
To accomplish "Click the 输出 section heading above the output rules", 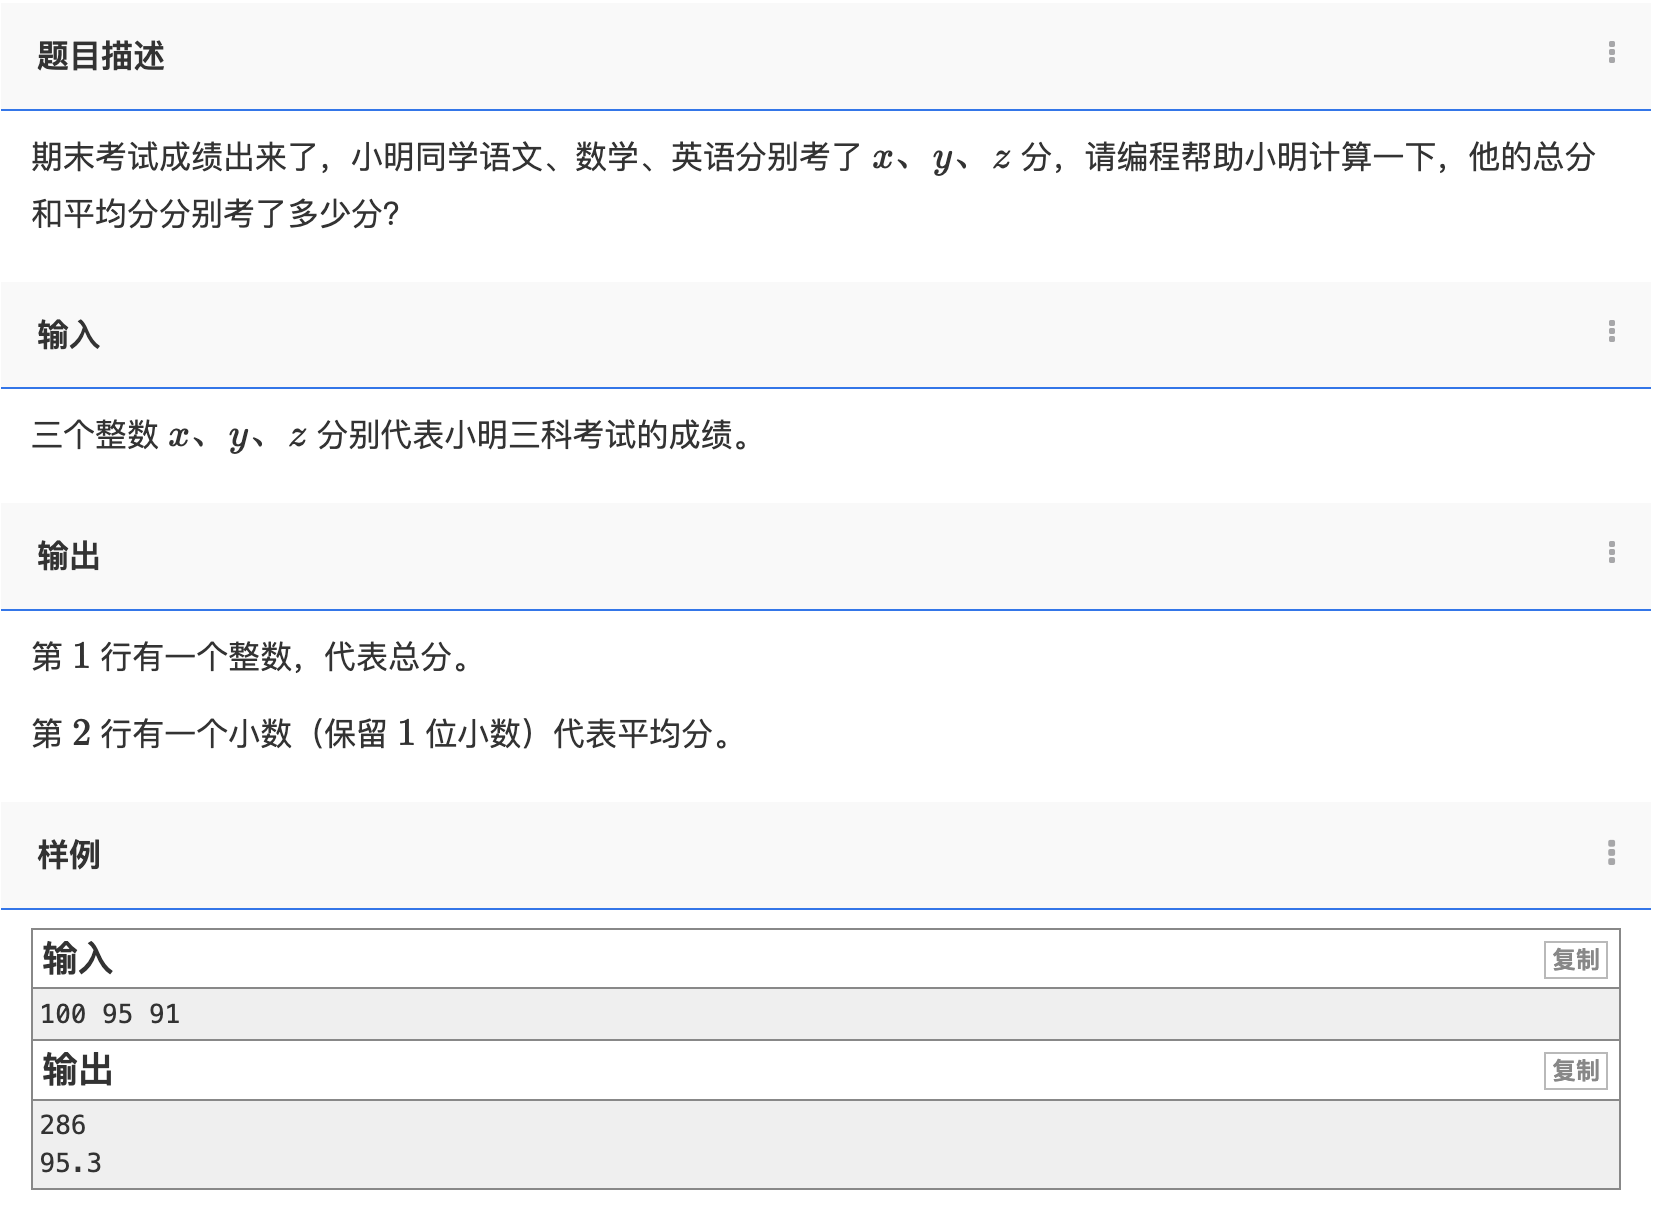I will pos(68,556).
